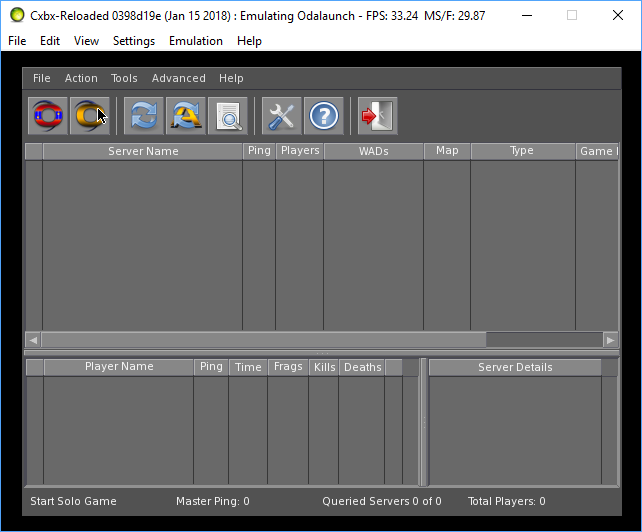642x532 pixels.
Task: Click the Queried Servers 0 of 0 text
Action: point(382,501)
